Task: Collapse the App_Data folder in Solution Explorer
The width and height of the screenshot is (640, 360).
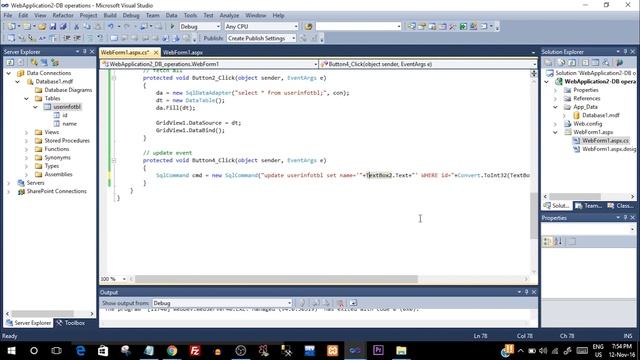Action: coord(555,107)
